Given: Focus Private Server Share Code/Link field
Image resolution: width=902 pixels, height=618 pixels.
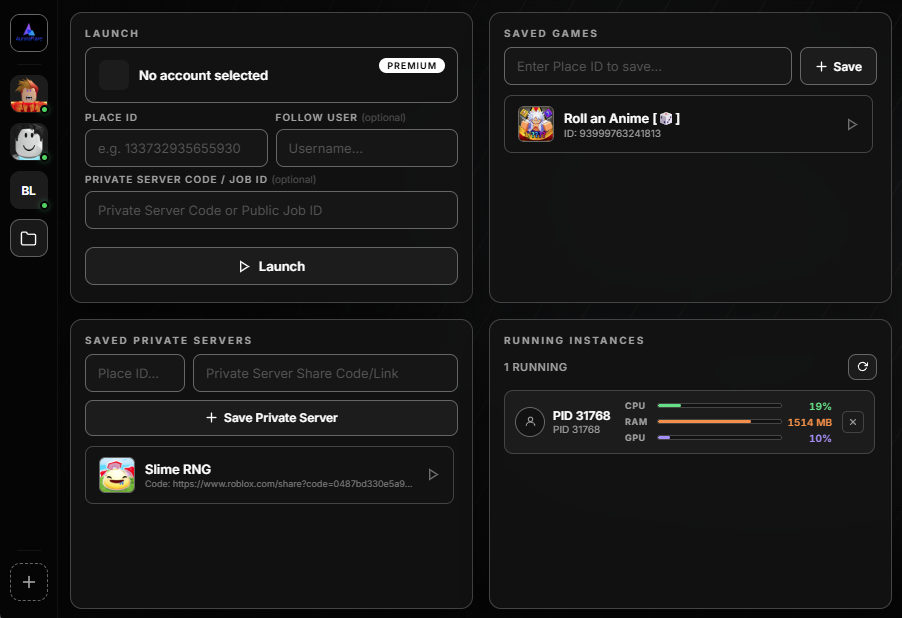Looking at the screenshot, I should coord(325,373).
